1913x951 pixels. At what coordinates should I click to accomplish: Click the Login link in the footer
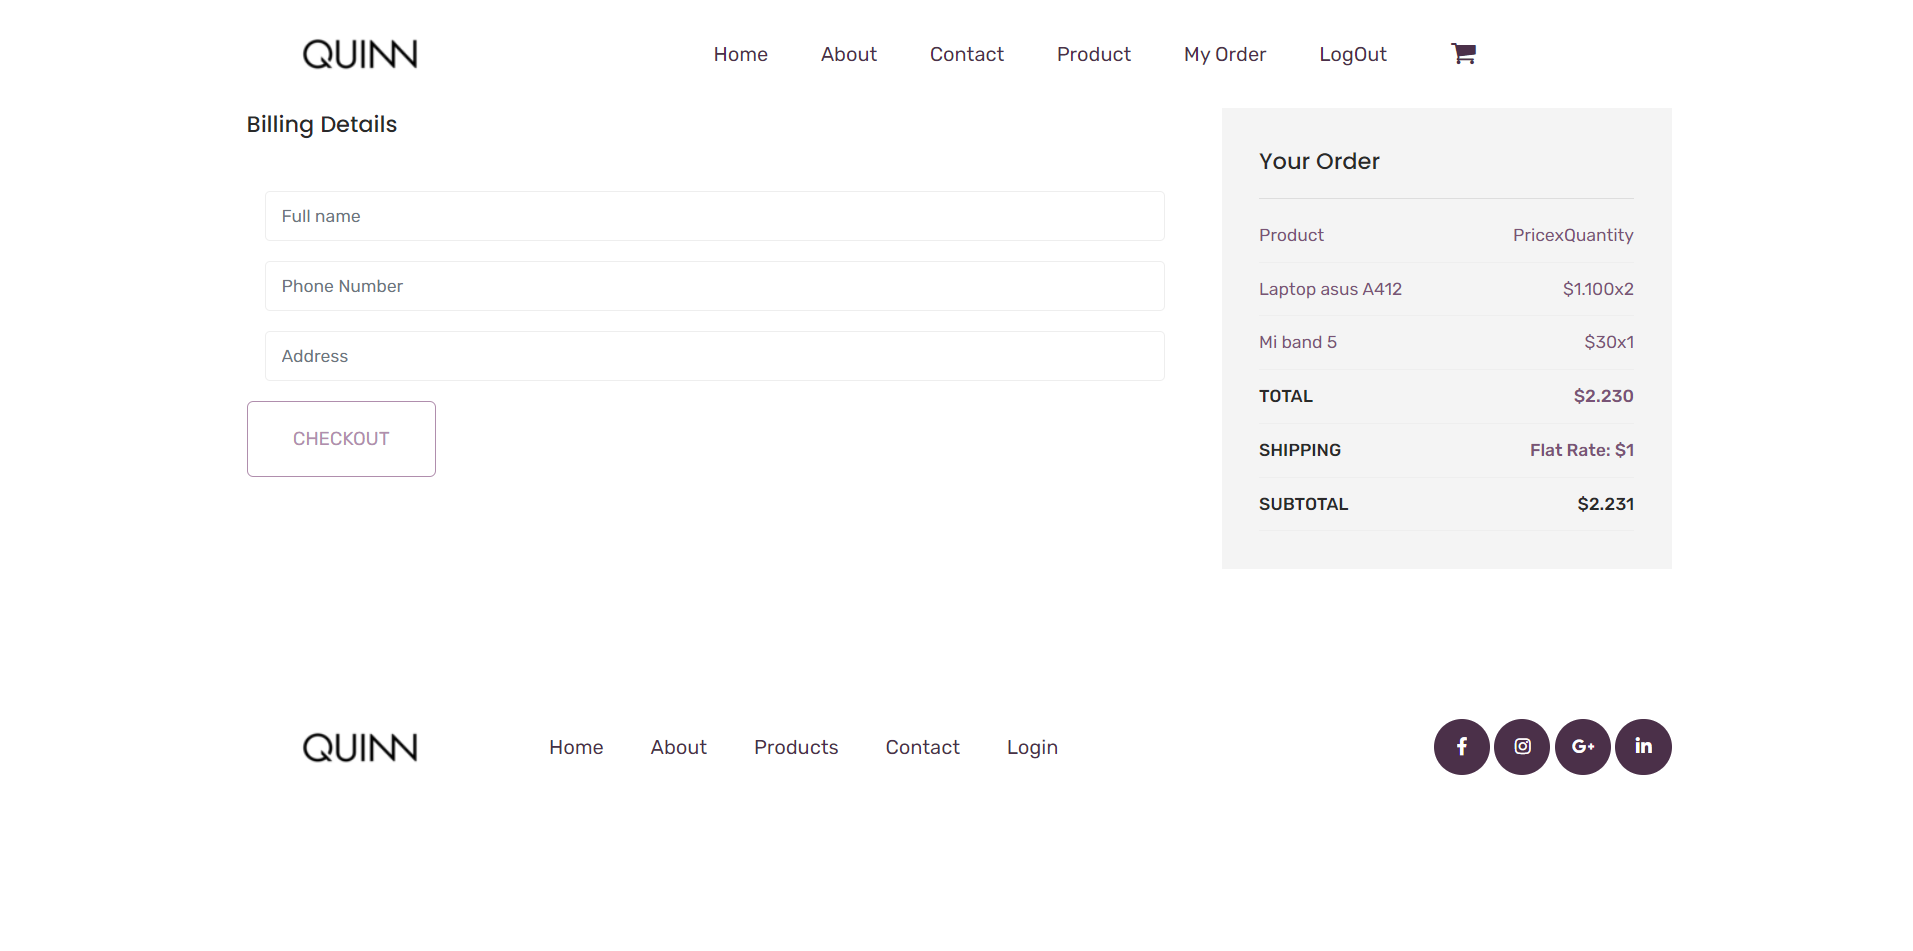[x=1031, y=746]
